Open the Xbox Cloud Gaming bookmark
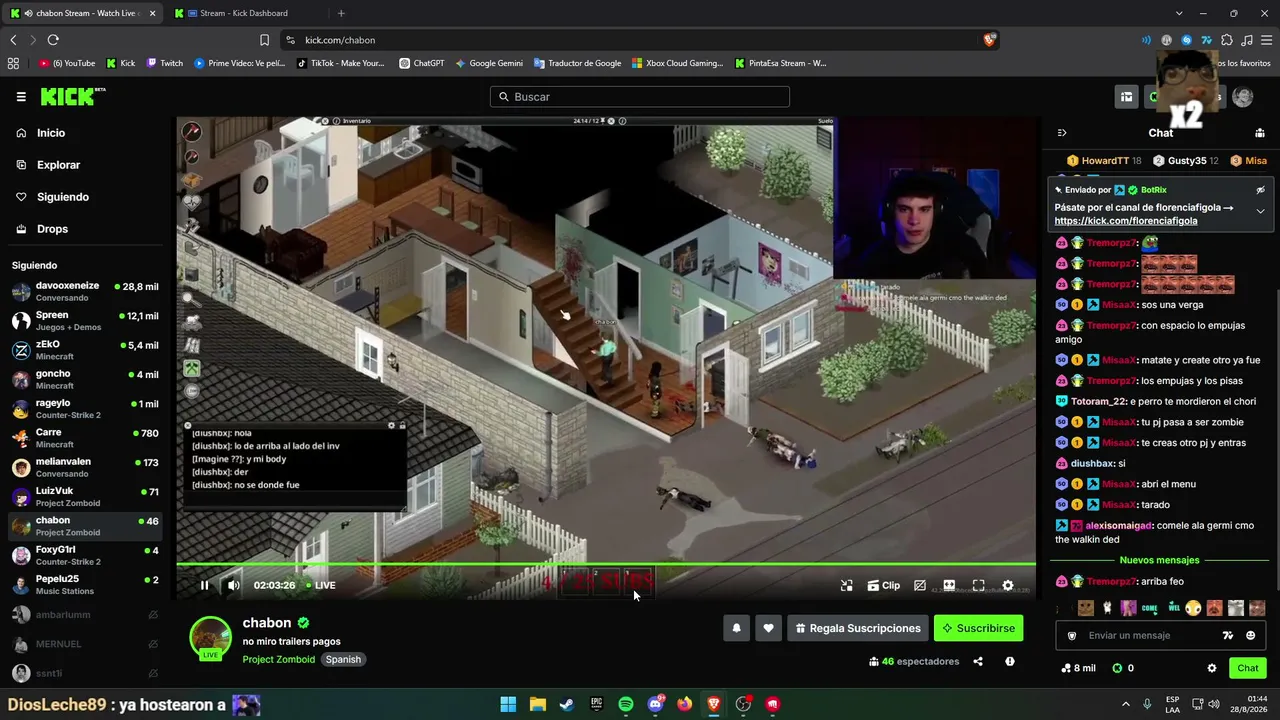 point(677,63)
